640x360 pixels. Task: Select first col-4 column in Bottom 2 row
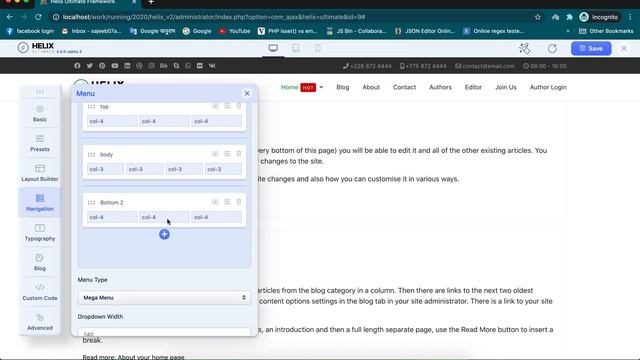click(x=112, y=217)
